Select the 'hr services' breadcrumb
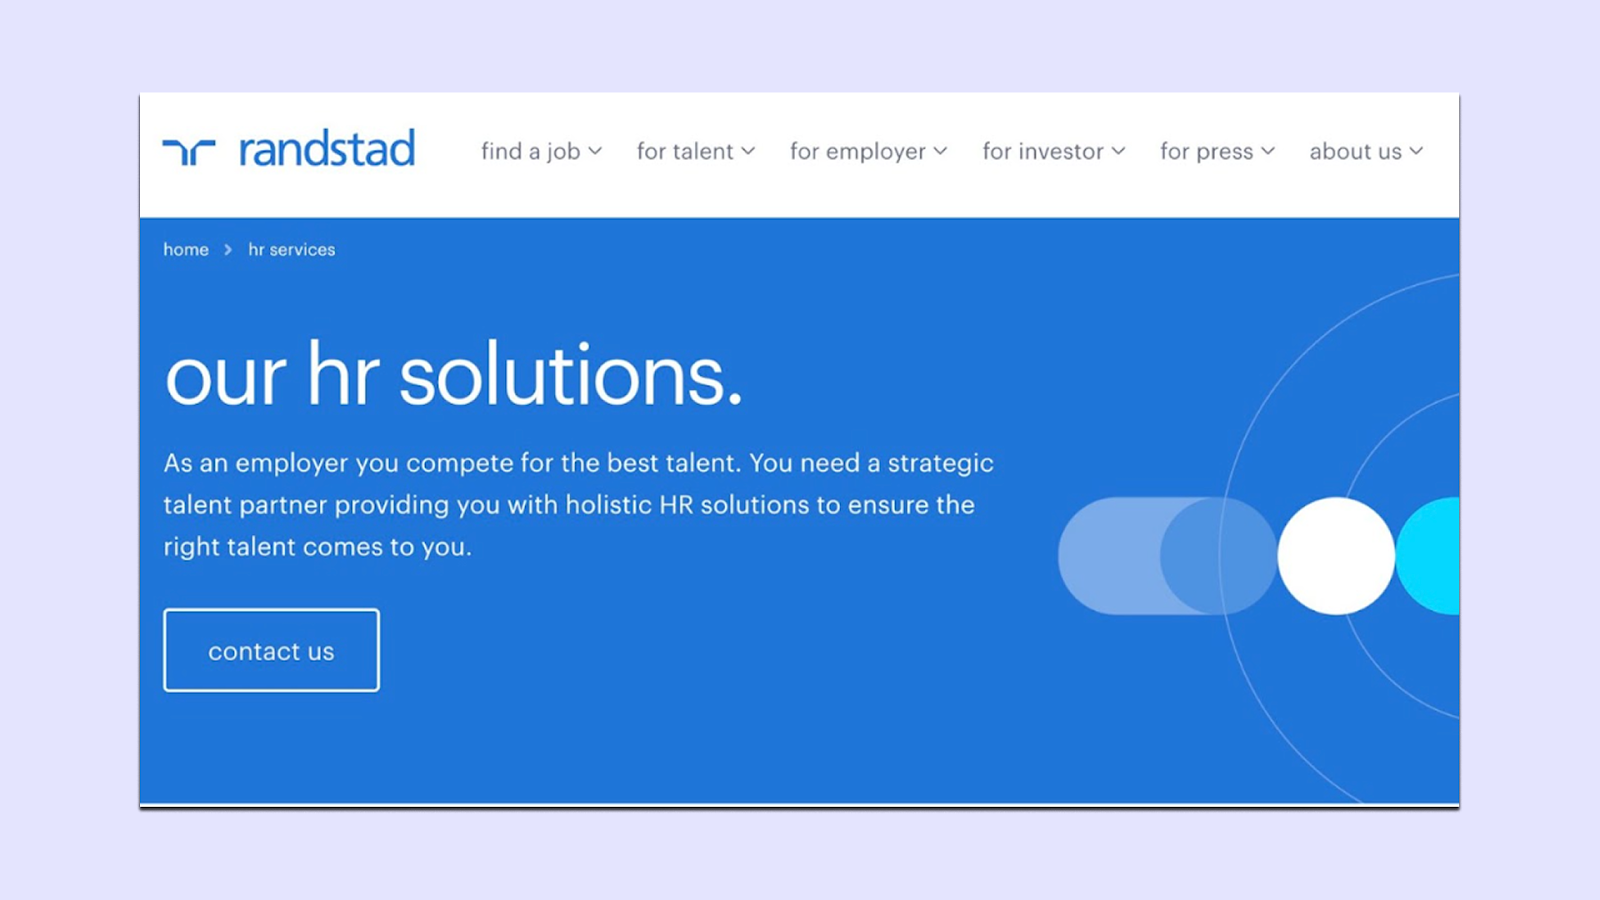The image size is (1600, 900). (292, 250)
